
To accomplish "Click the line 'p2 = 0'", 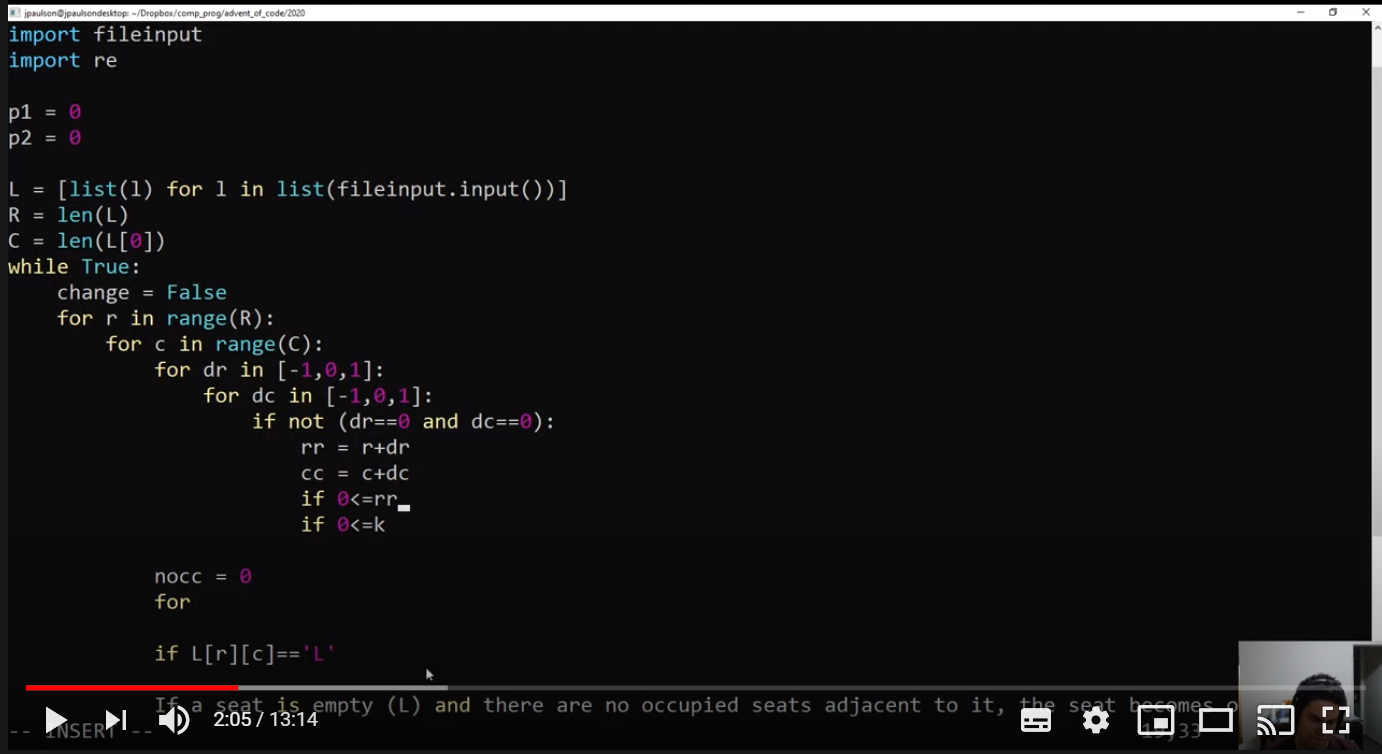I will pyautogui.click(x=45, y=138).
